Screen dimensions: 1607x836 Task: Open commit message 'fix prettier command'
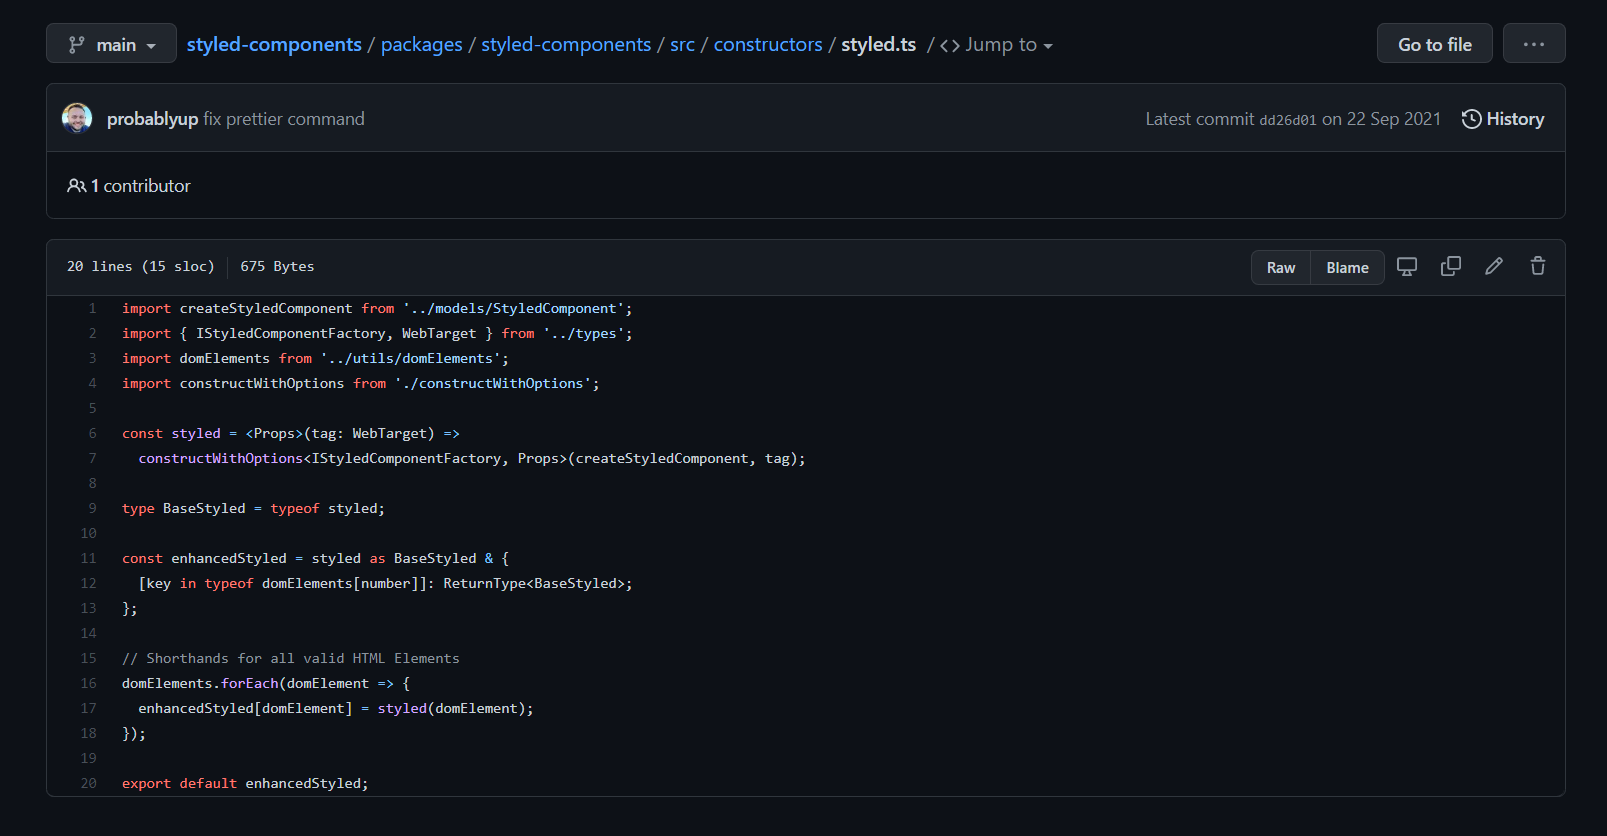(x=284, y=119)
